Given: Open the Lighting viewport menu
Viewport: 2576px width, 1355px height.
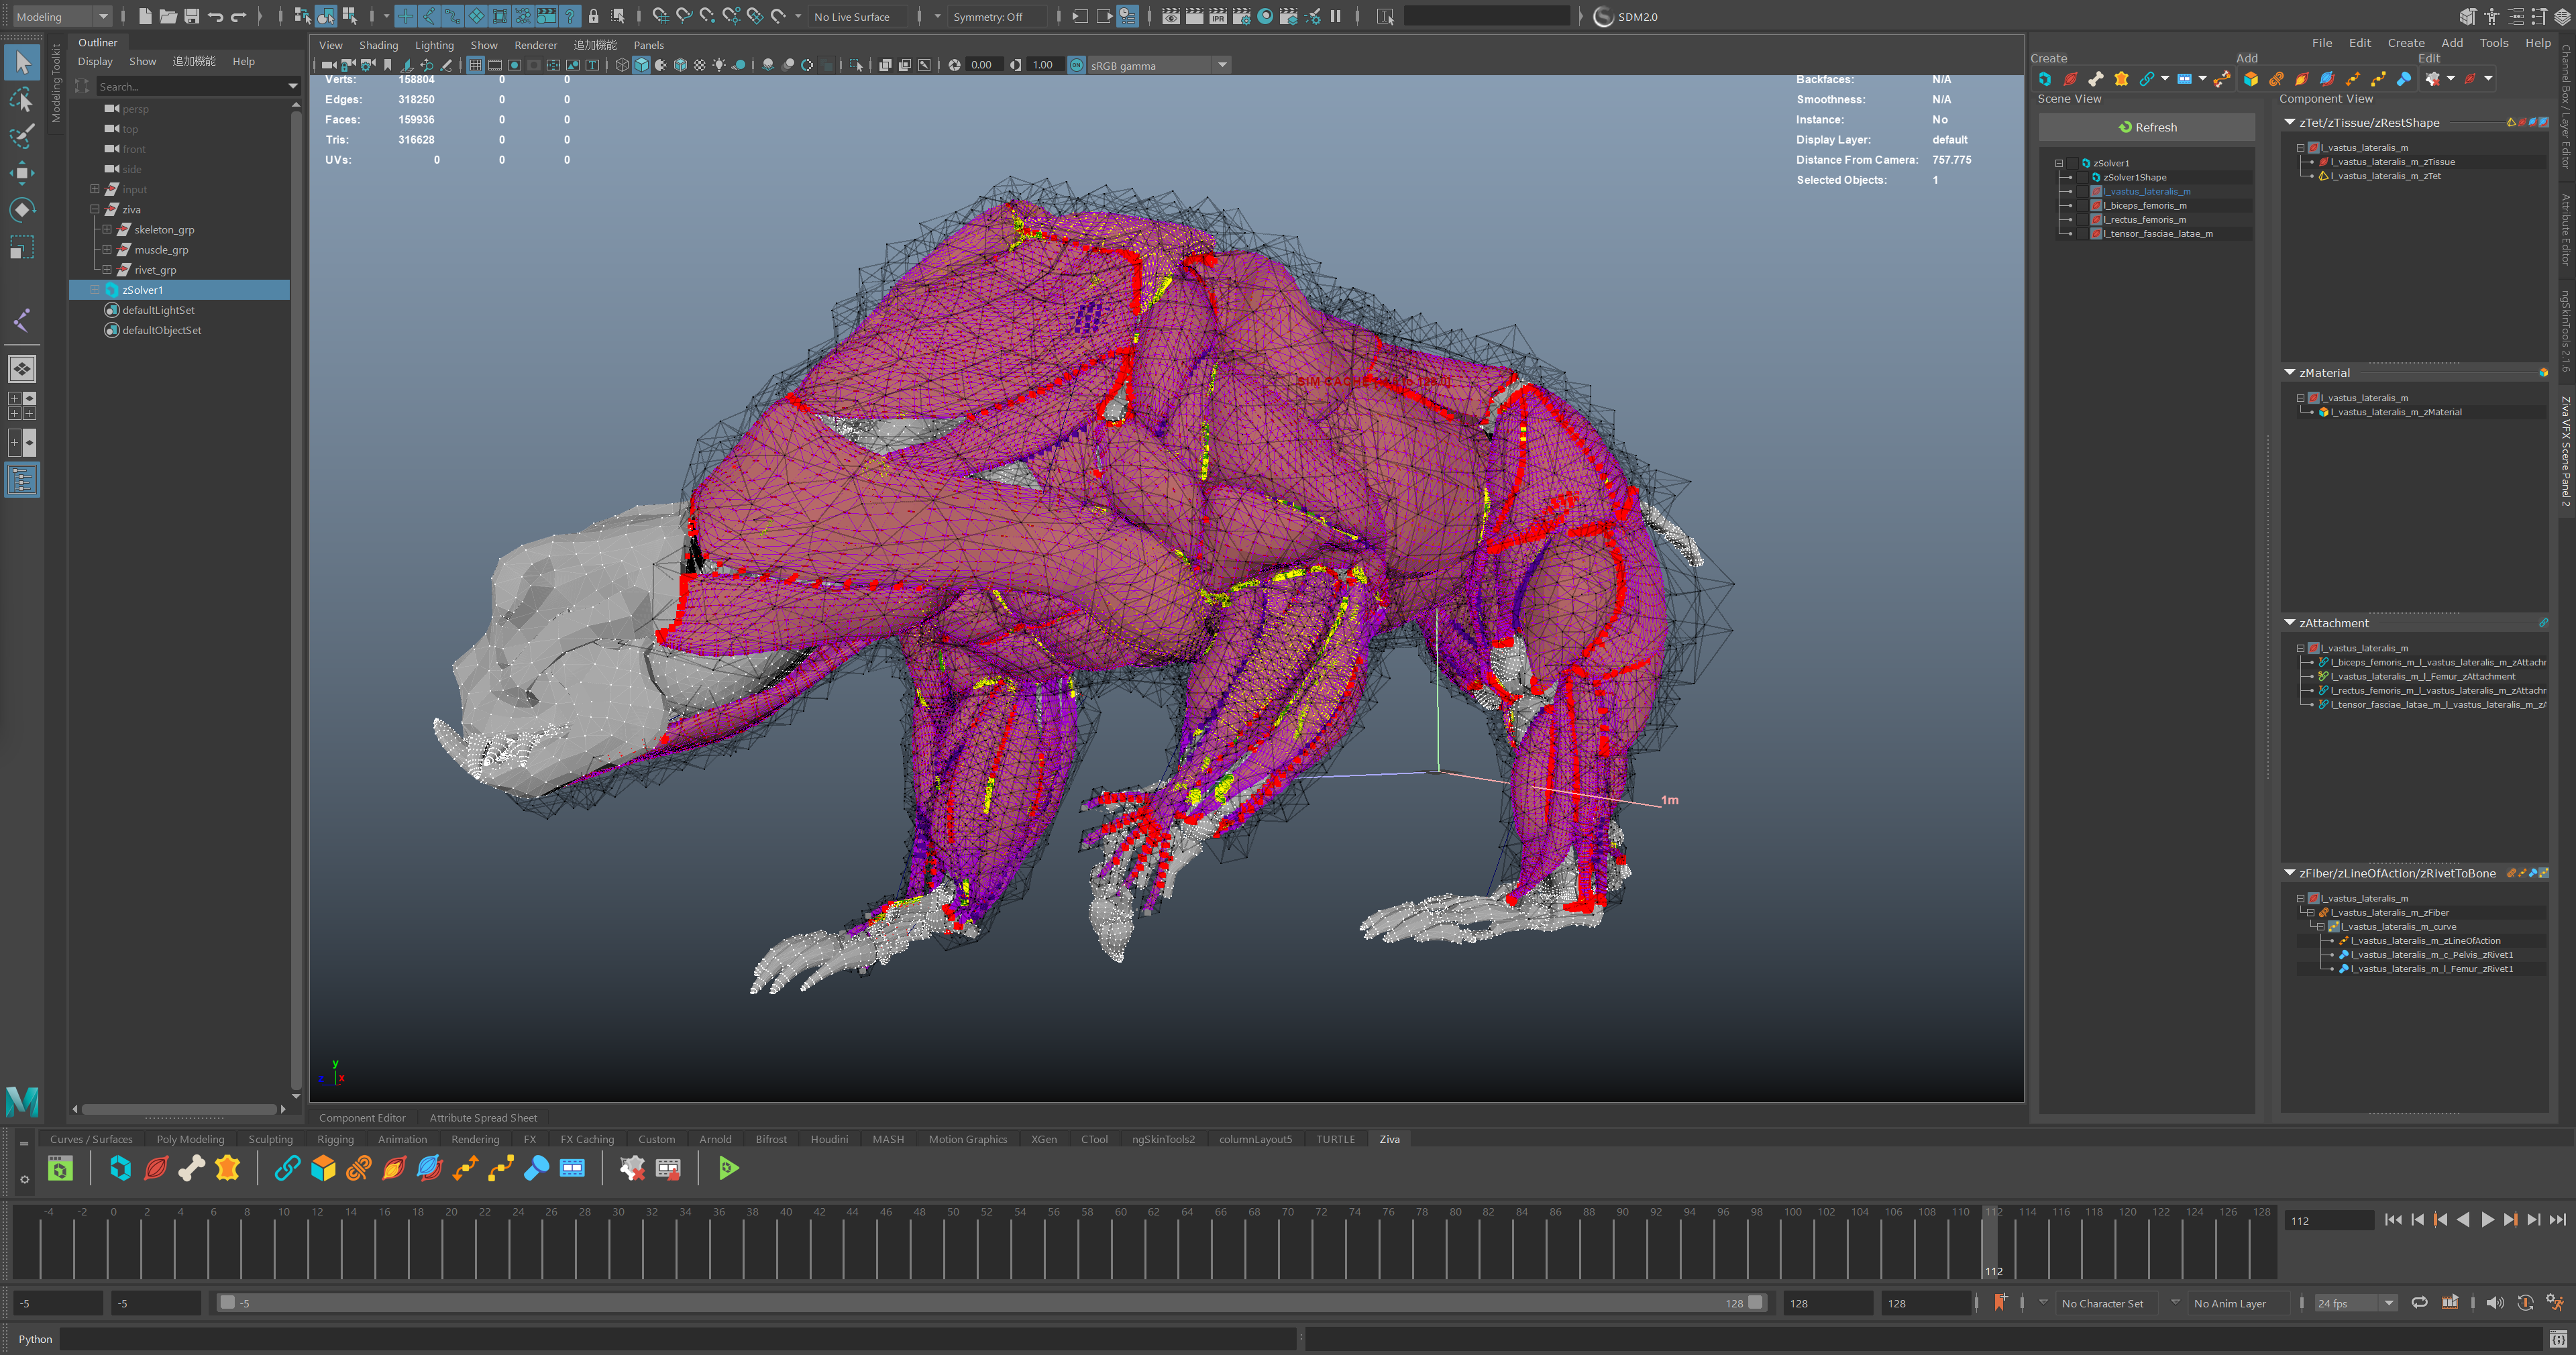Looking at the screenshot, I should (434, 45).
